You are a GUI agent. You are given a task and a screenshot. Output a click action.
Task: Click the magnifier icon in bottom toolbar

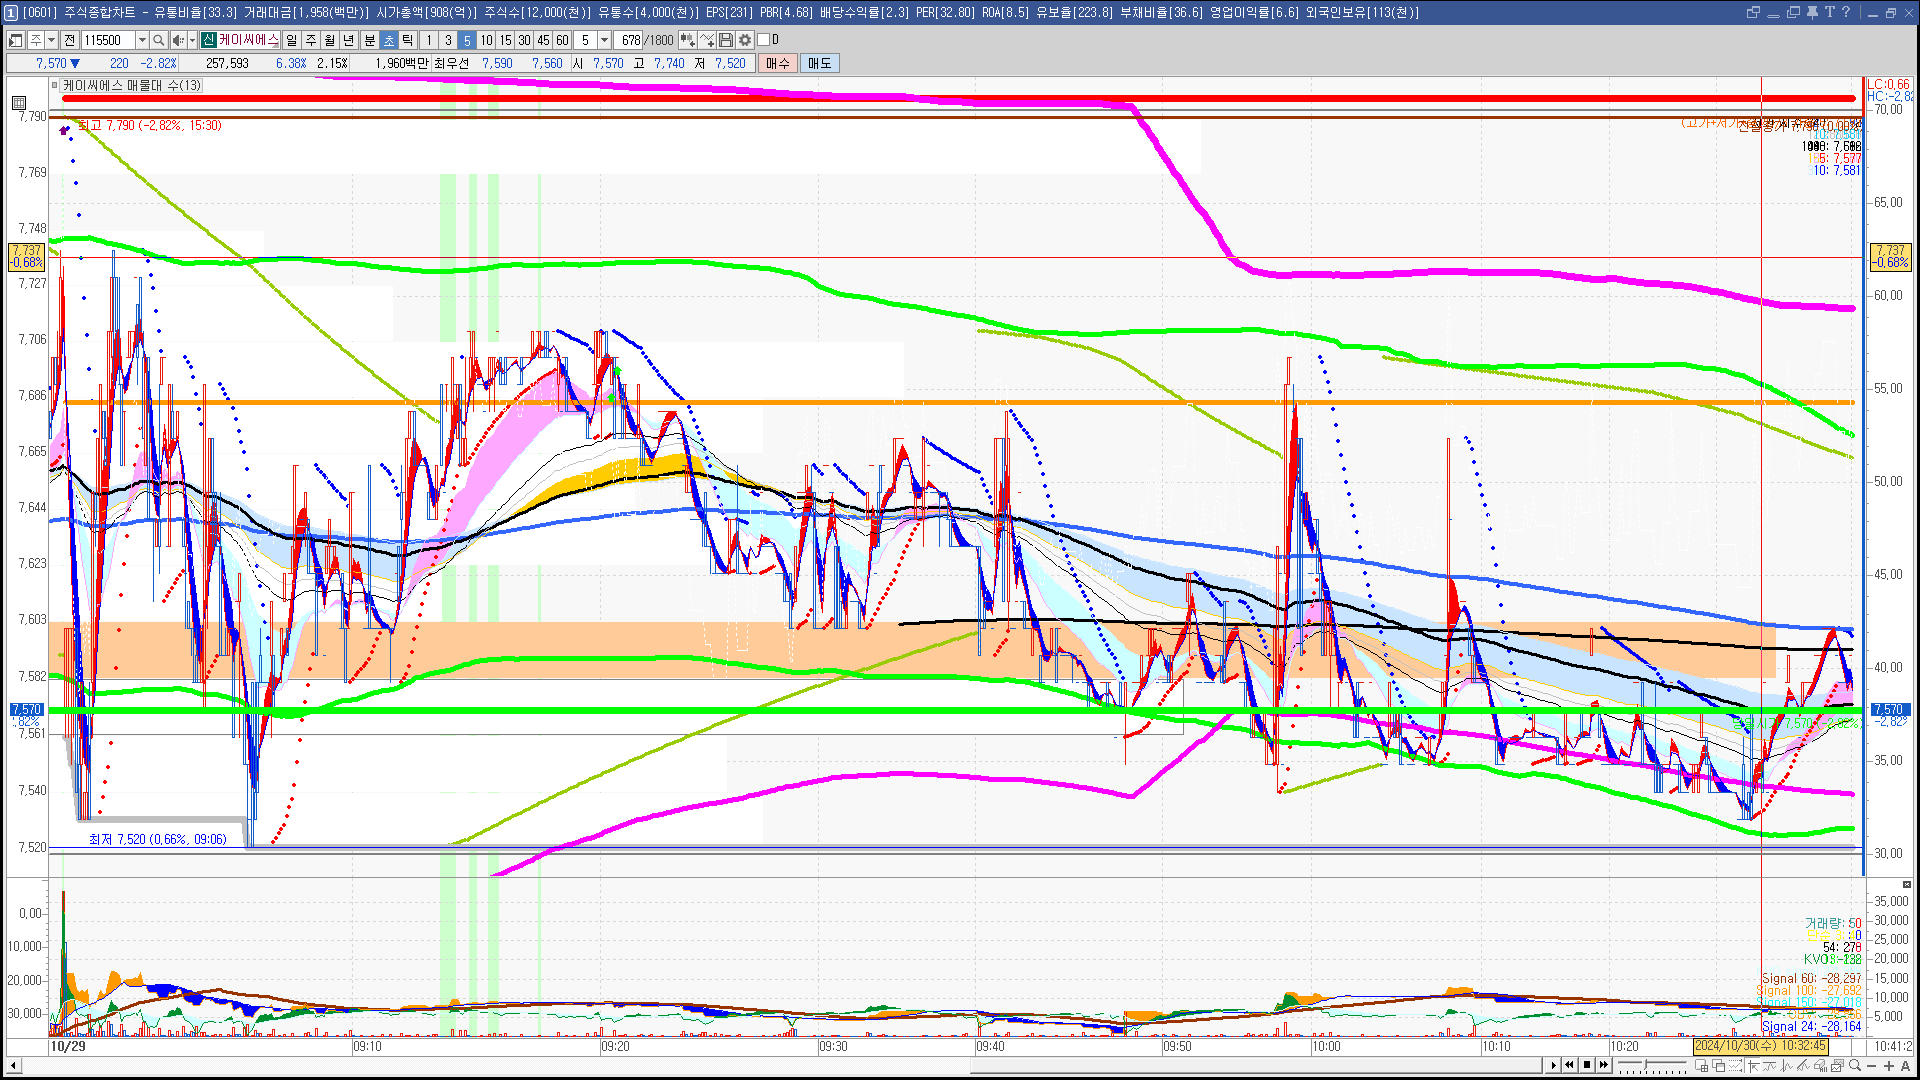point(1856,1066)
